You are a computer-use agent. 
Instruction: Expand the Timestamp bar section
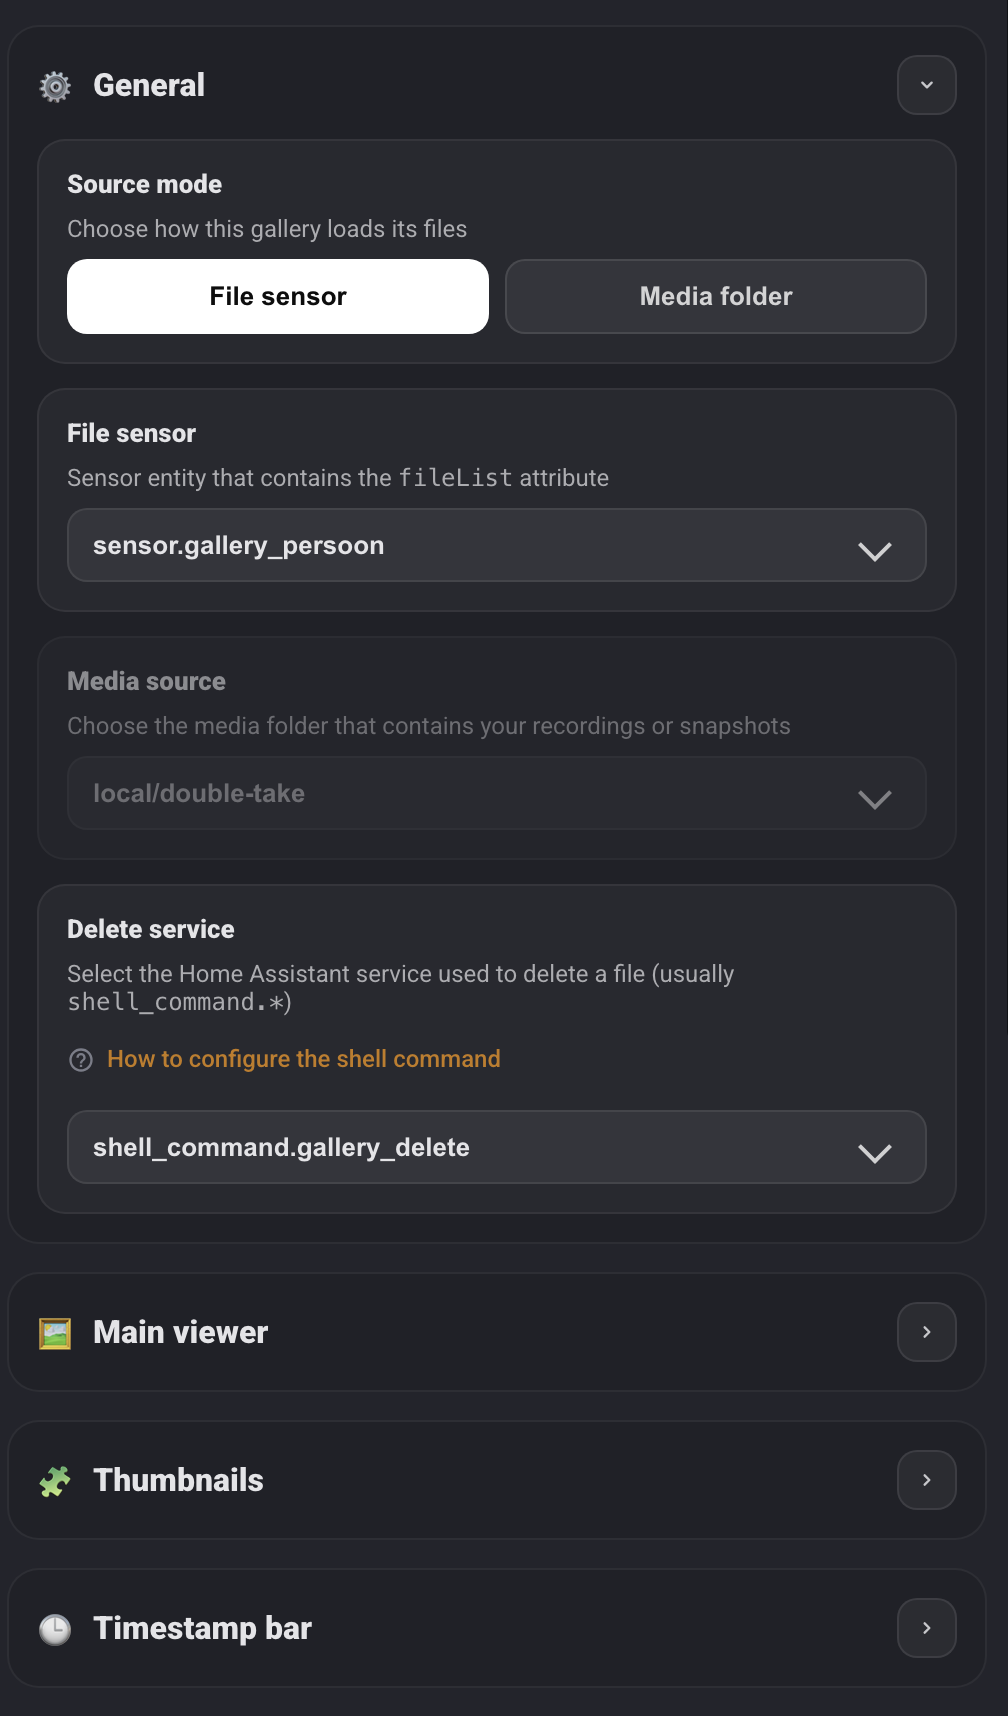click(x=926, y=1628)
